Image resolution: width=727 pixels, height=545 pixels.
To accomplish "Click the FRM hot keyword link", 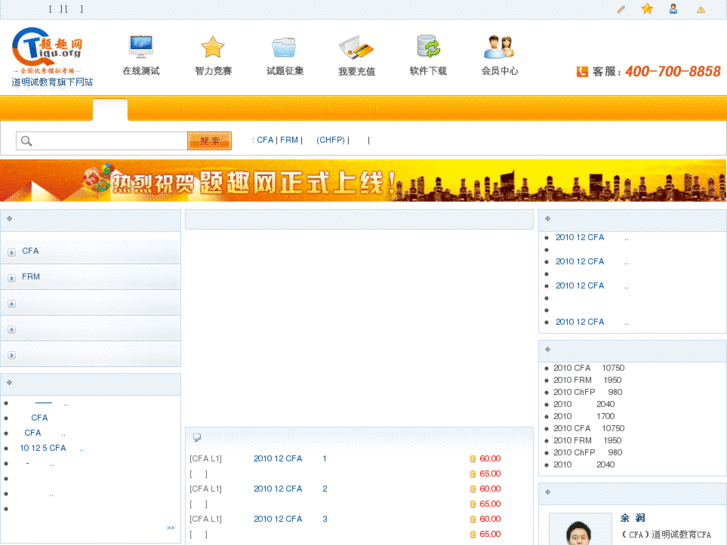I will pos(289,140).
